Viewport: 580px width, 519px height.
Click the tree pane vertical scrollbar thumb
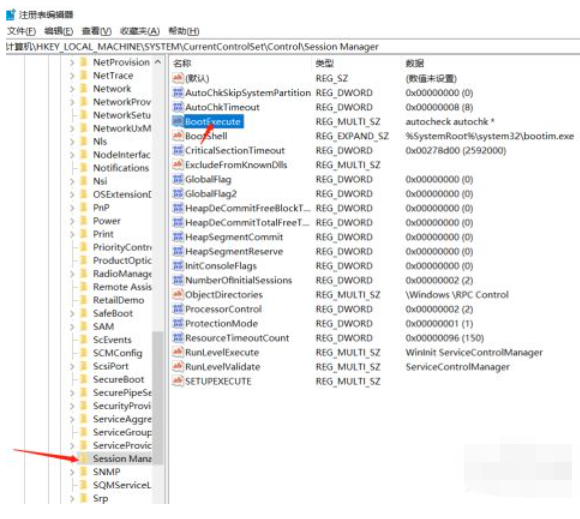coord(158,398)
